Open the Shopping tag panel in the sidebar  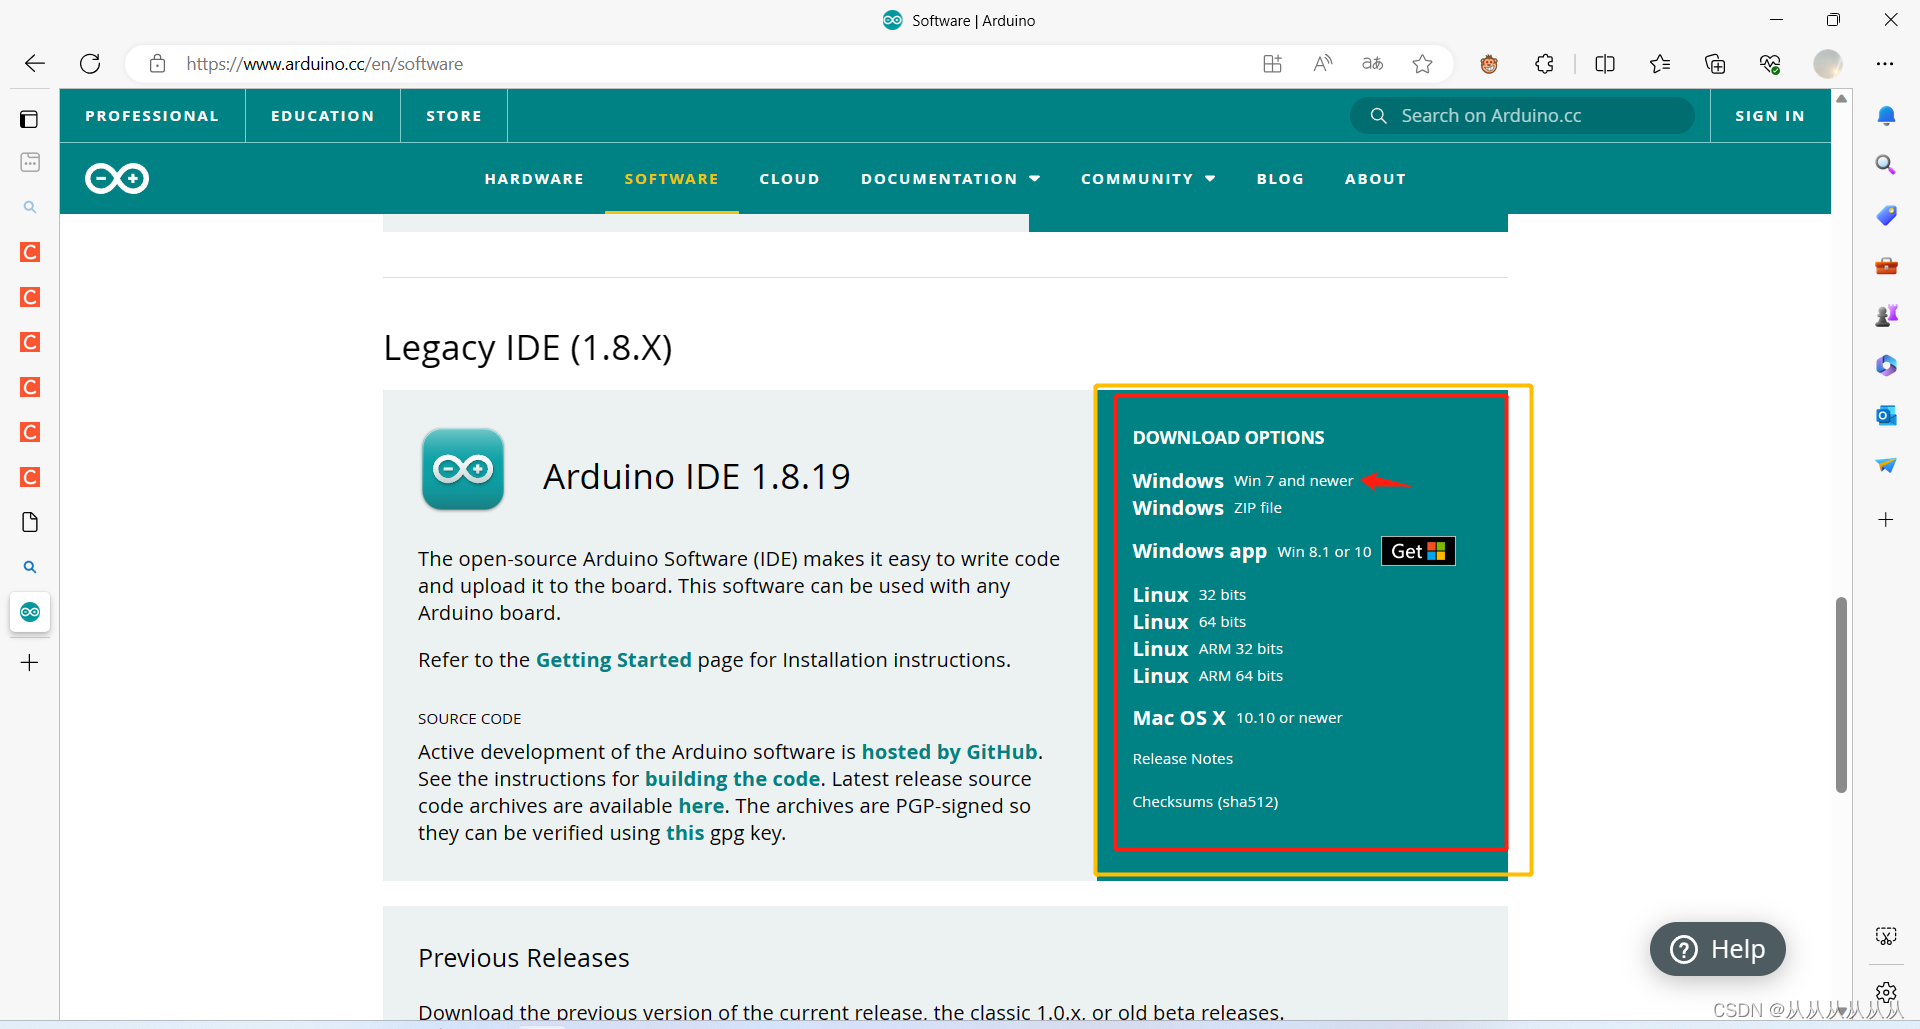tap(1886, 215)
